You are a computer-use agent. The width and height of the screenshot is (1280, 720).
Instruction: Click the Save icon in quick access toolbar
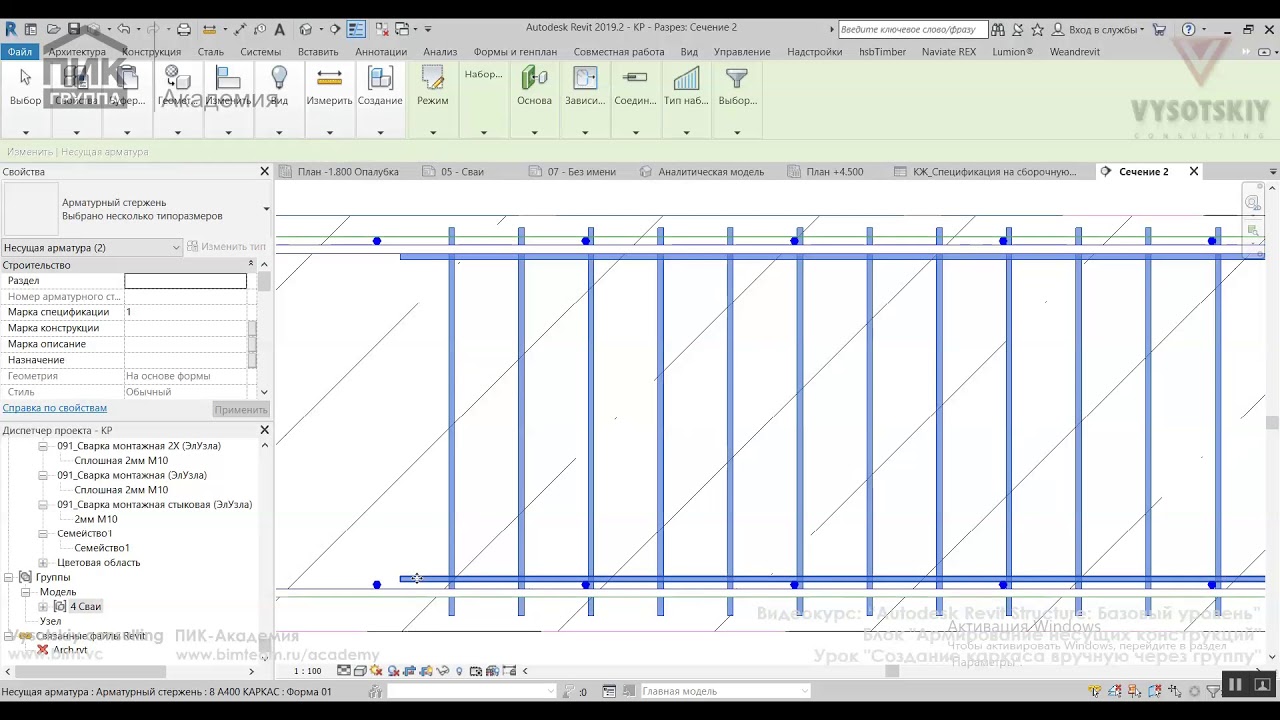coord(73,29)
